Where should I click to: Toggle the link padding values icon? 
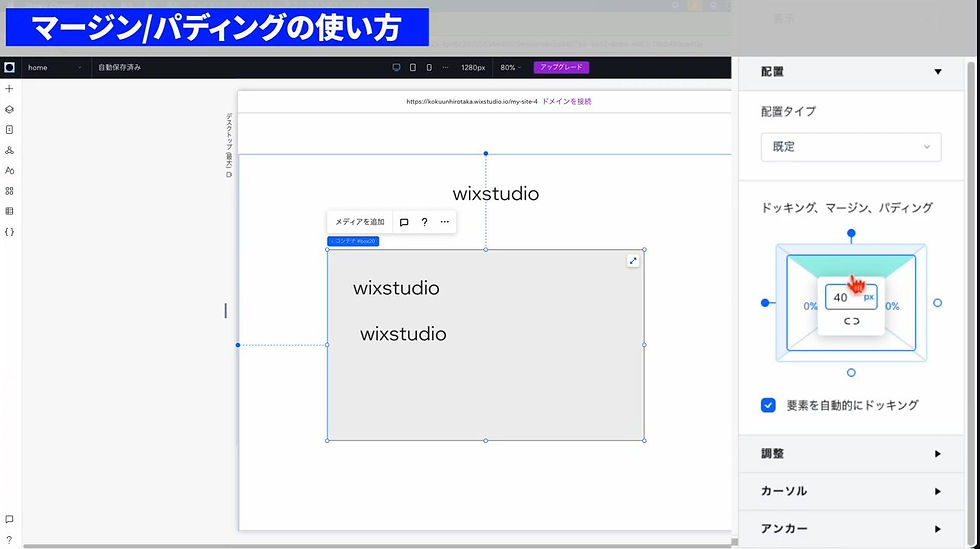pyautogui.click(x=851, y=321)
